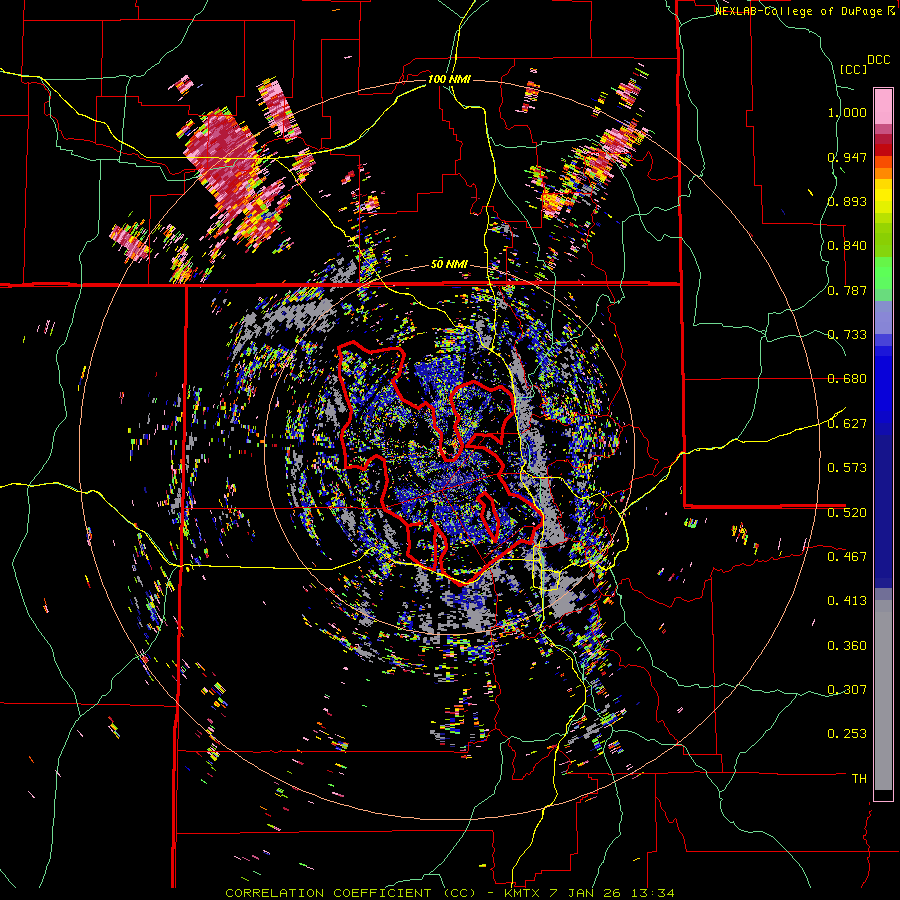Click the 0.520 scale label
The image size is (900, 900).
[x=847, y=512]
